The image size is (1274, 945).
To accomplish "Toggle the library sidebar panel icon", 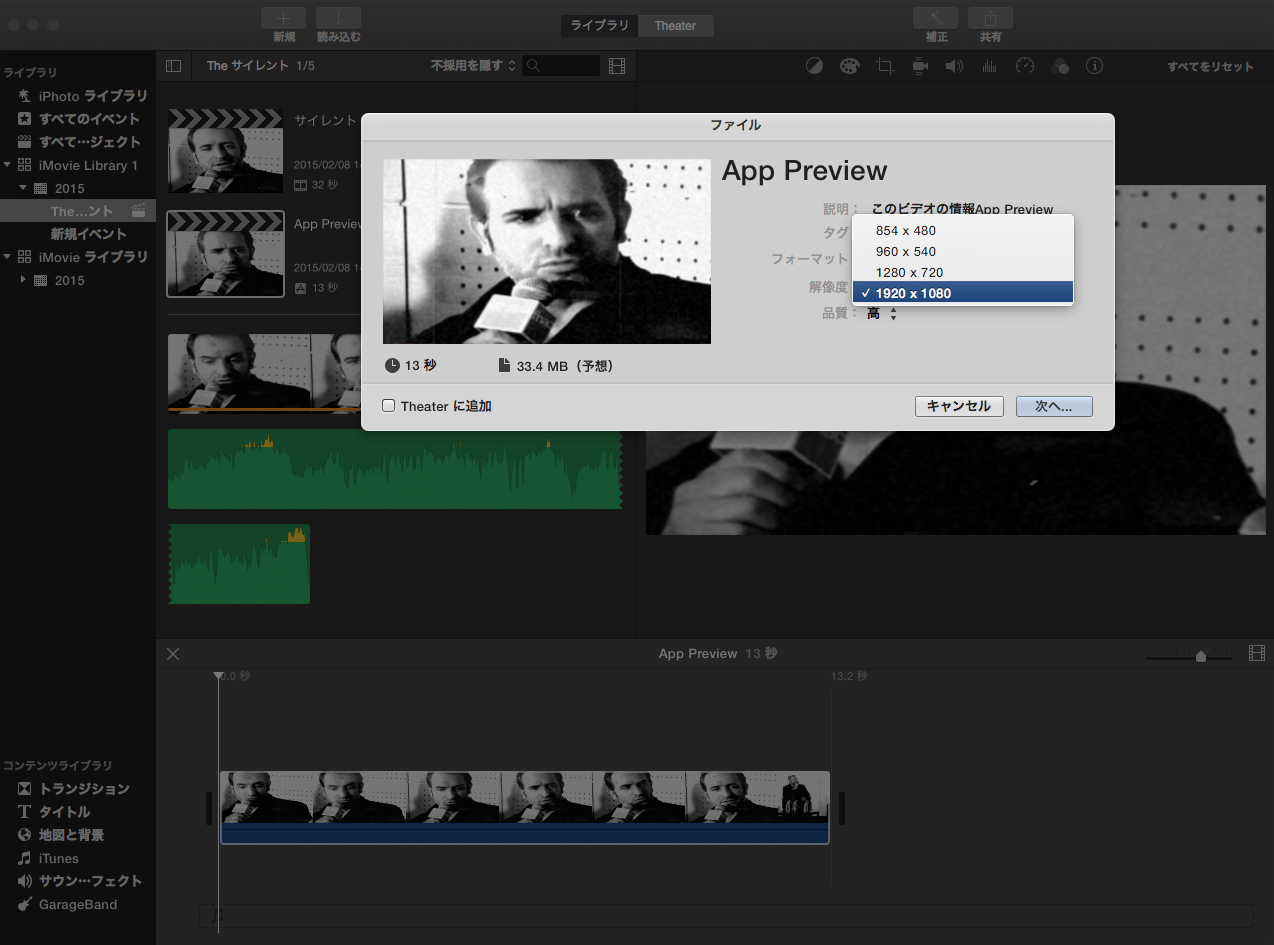I will [x=173, y=66].
